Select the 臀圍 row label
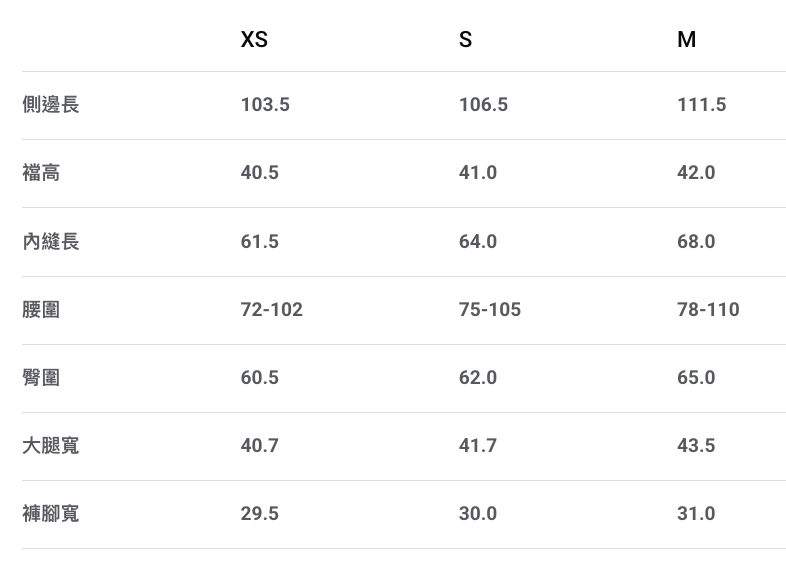Image resolution: width=786 pixels, height=566 pixels. coord(41,377)
